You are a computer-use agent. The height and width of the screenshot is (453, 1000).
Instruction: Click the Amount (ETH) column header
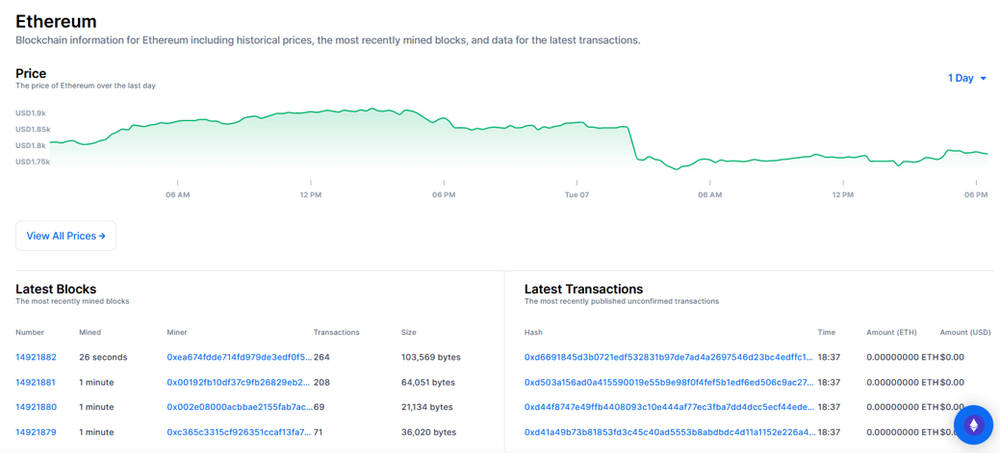pos(892,332)
